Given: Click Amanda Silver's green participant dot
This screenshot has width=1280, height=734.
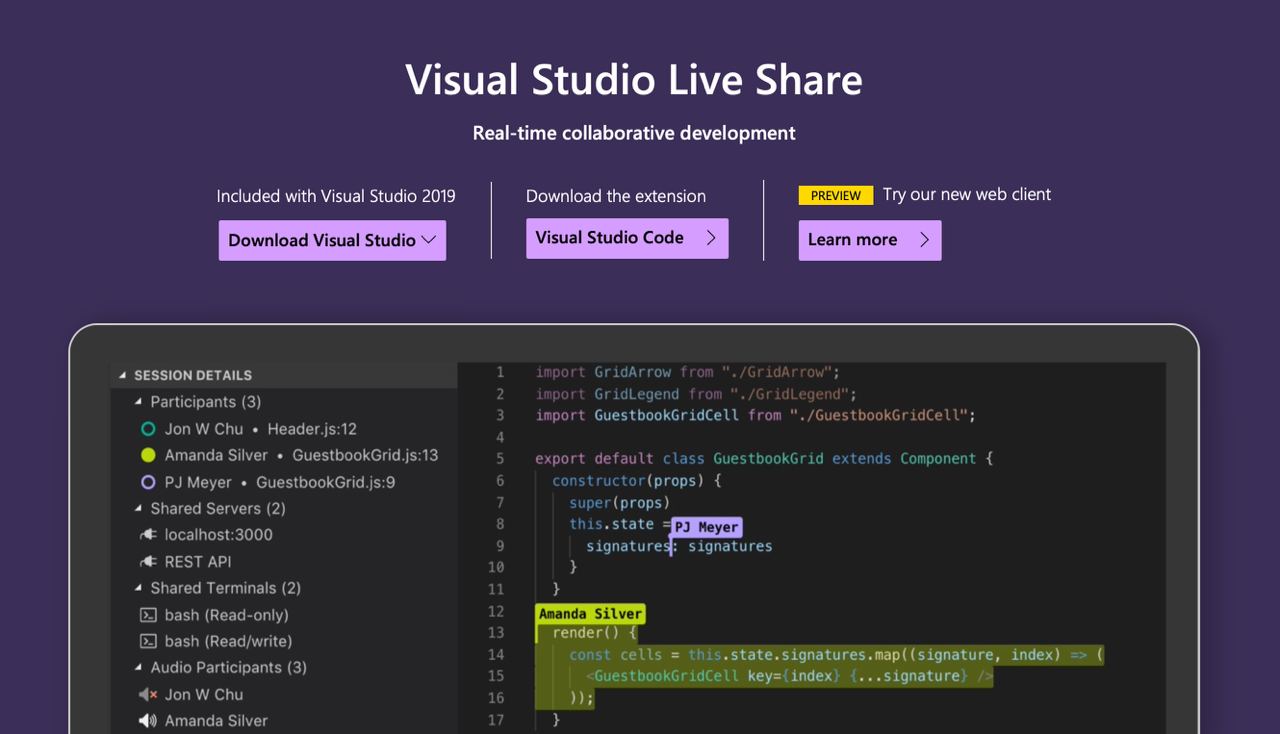Looking at the screenshot, I should (x=148, y=455).
